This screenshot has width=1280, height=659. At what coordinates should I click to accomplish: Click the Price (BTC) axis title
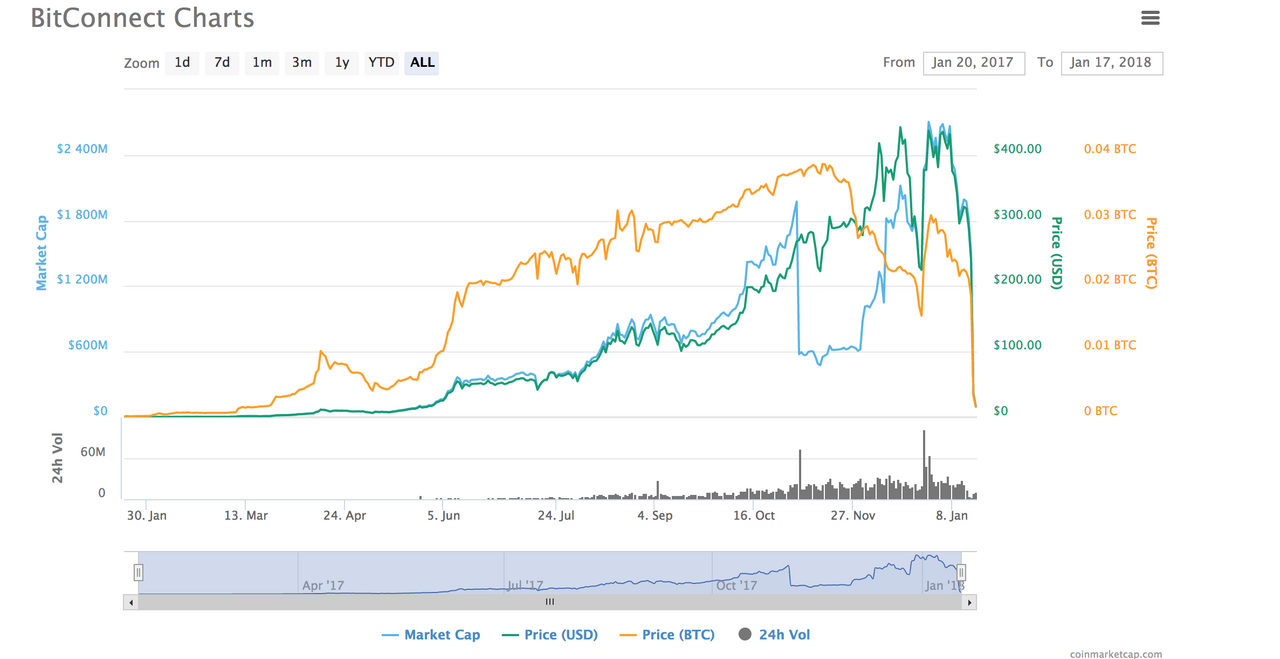(x=1151, y=253)
